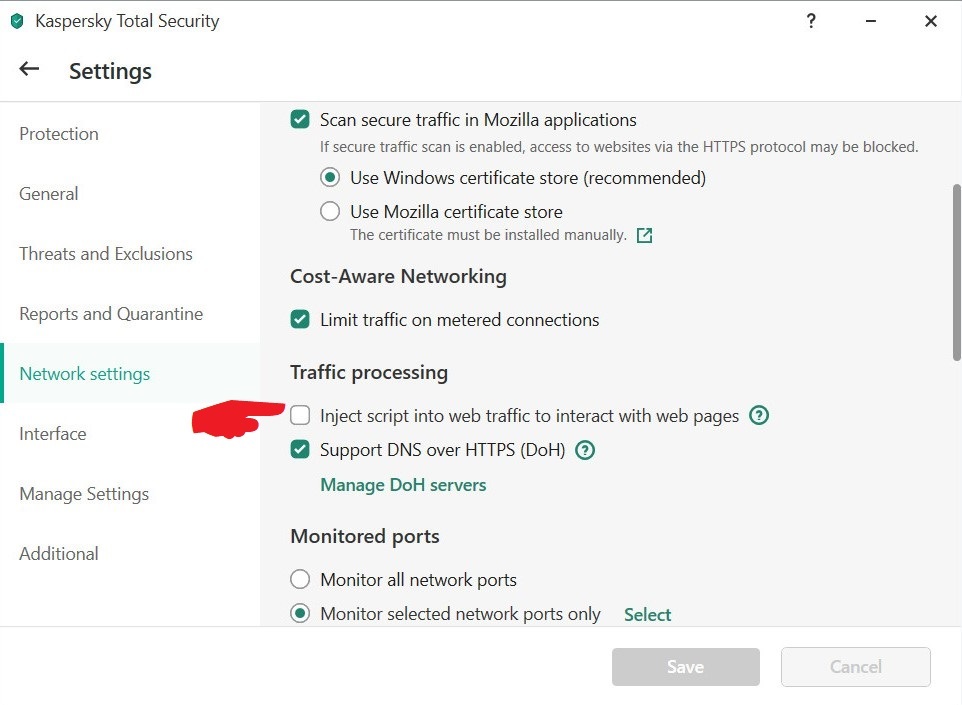Select Use Mozilla certificate store option
This screenshot has height=705, width=962.
(x=330, y=212)
